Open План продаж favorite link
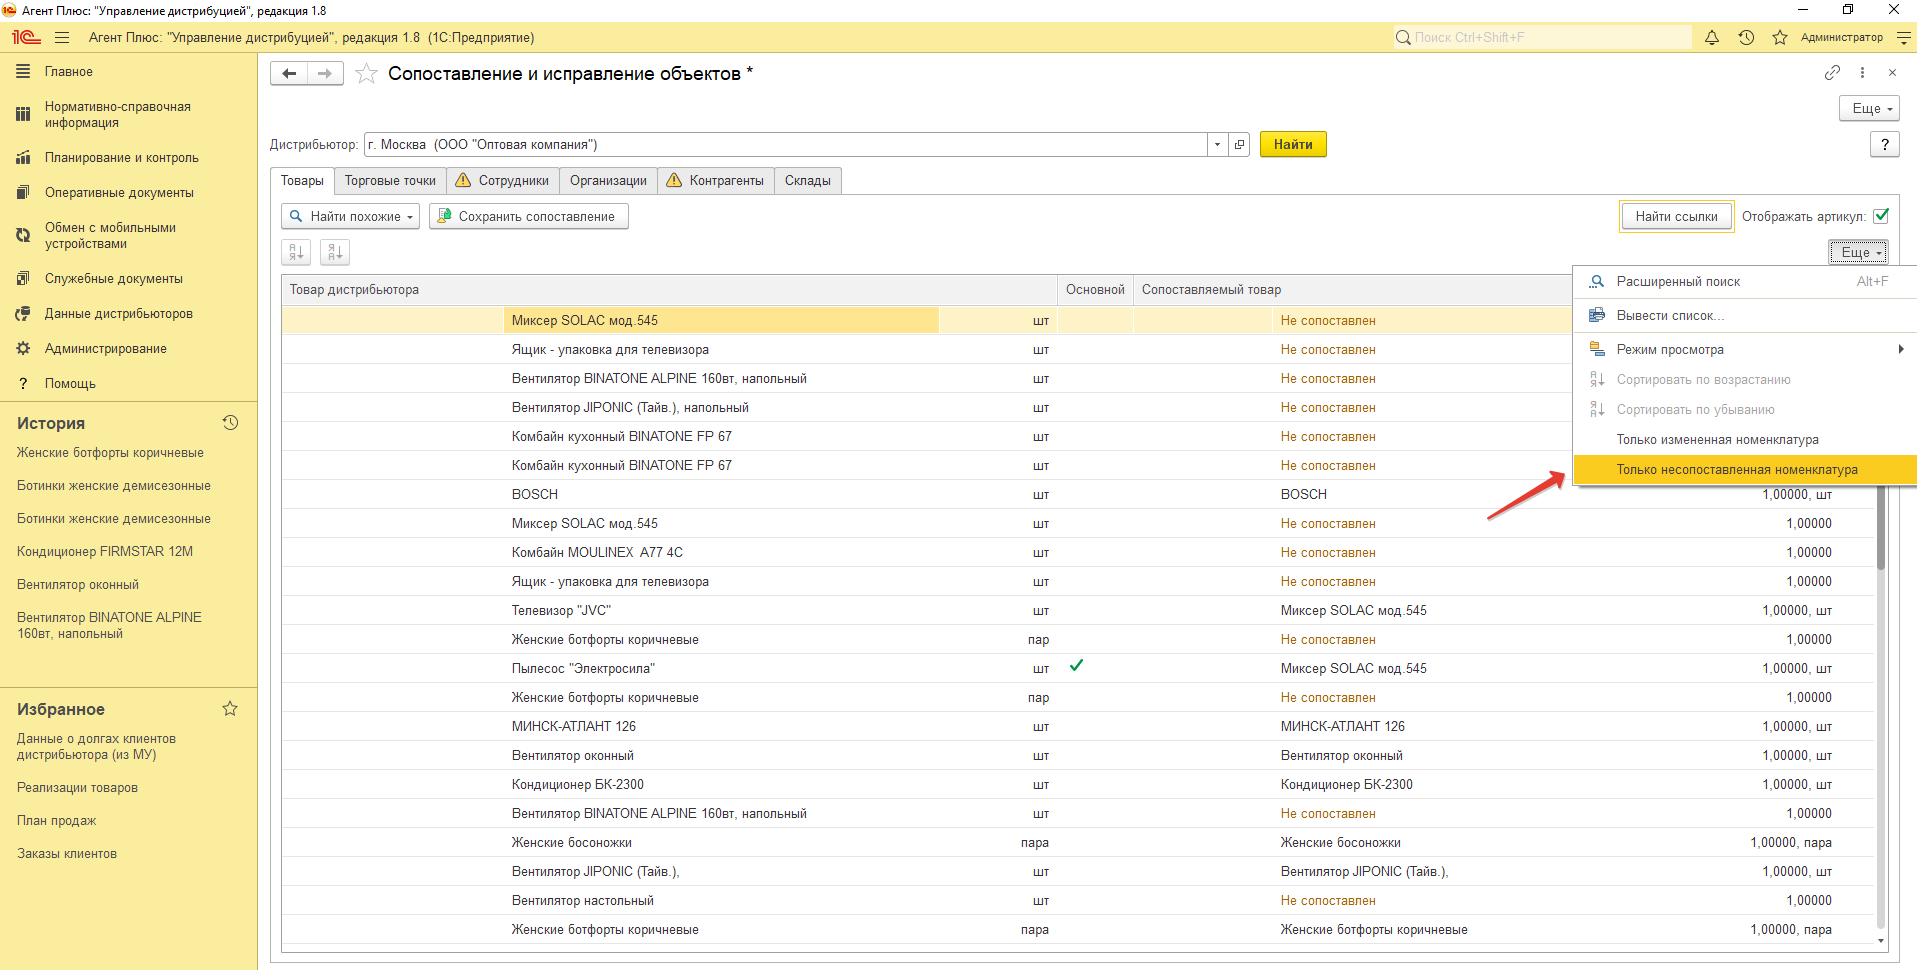This screenshot has width=1917, height=970. (56, 821)
